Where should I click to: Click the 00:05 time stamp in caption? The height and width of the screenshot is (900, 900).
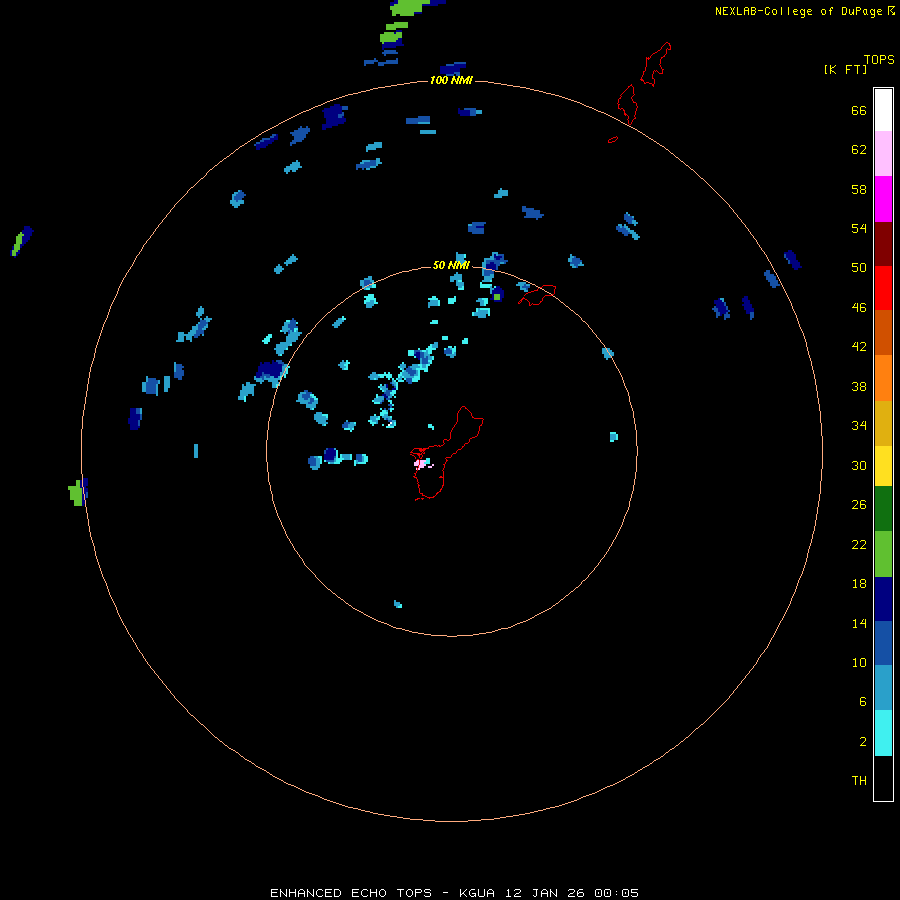[x=616, y=893]
